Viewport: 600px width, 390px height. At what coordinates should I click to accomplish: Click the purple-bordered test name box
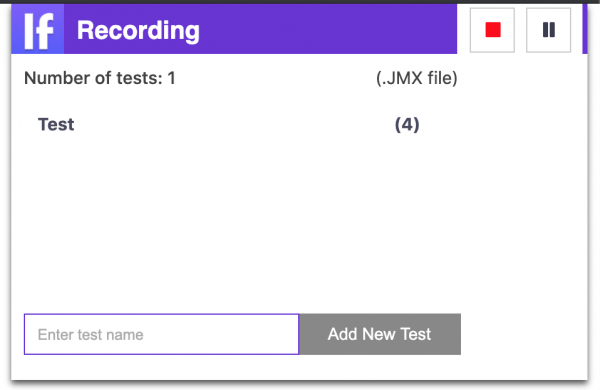pyautogui.click(x=161, y=334)
